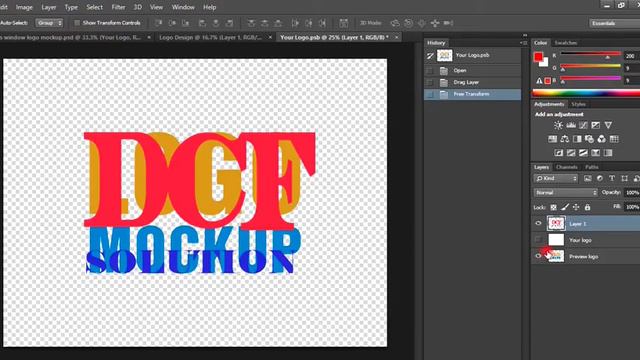This screenshot has width=640, height=360.
Task: Click the Auto-Align Layers icon in options bar
Action: pyautogui.click(x=344, y=23)
